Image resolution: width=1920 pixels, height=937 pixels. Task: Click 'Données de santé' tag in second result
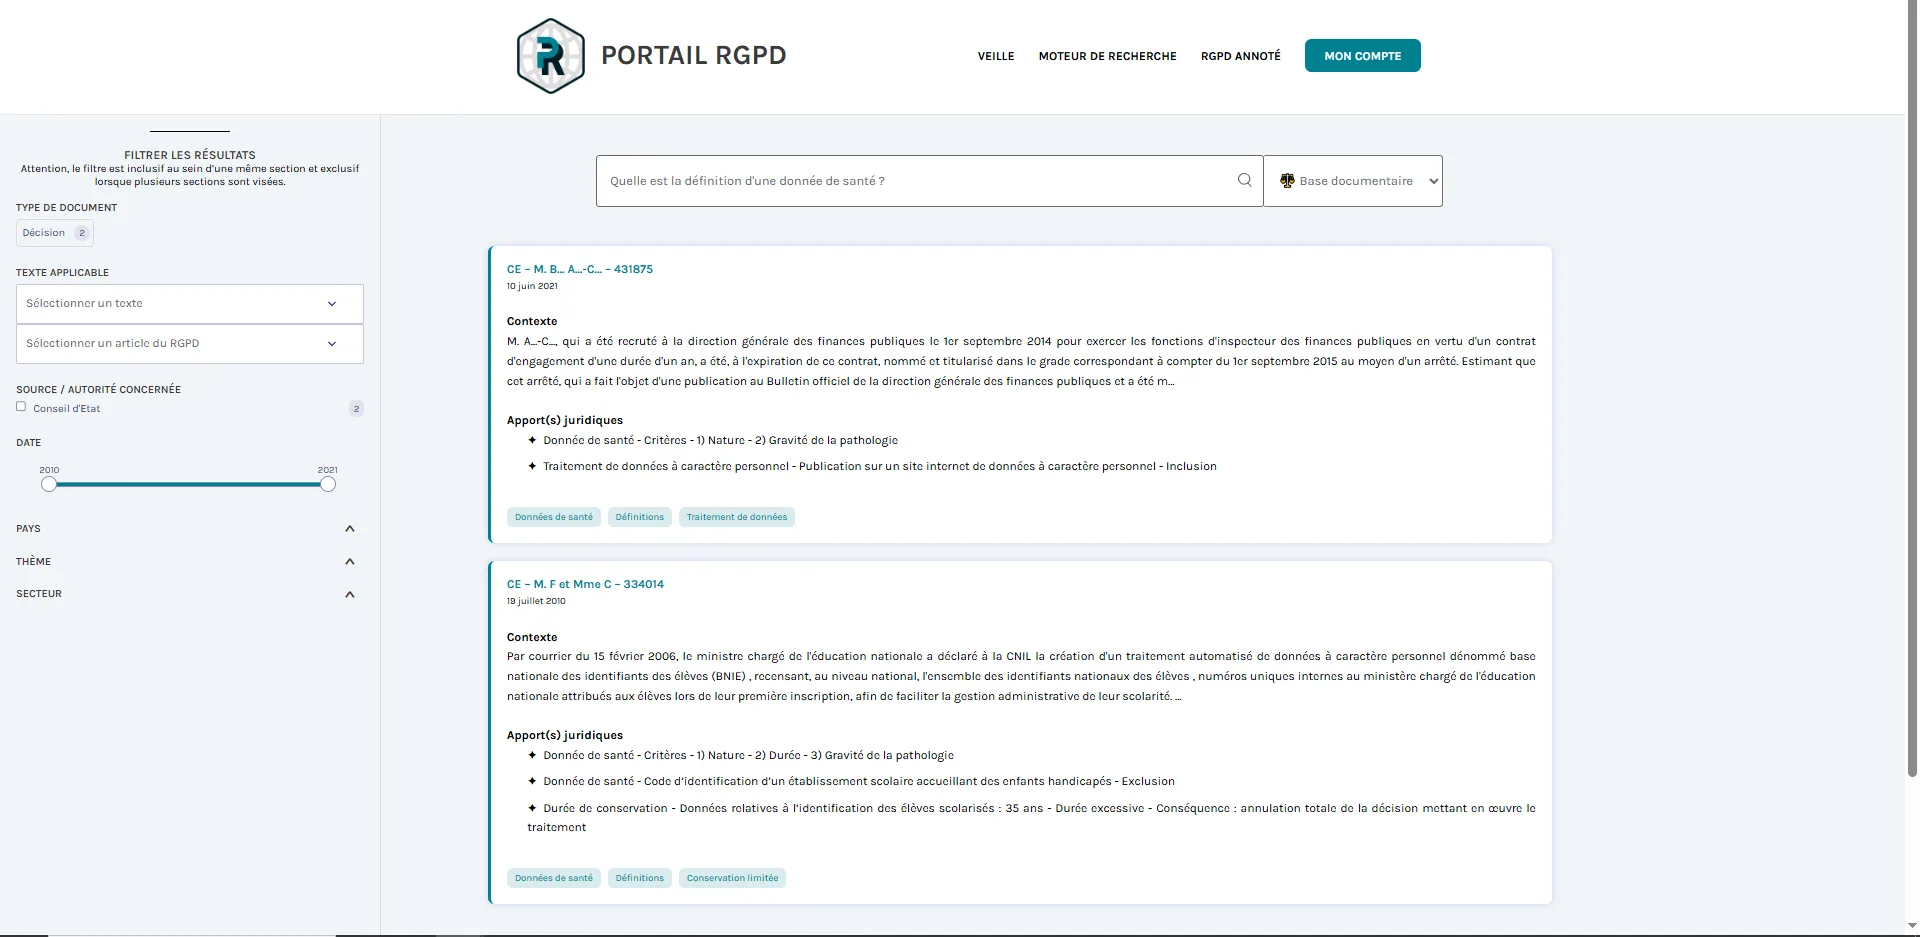(x=554, y=878)
